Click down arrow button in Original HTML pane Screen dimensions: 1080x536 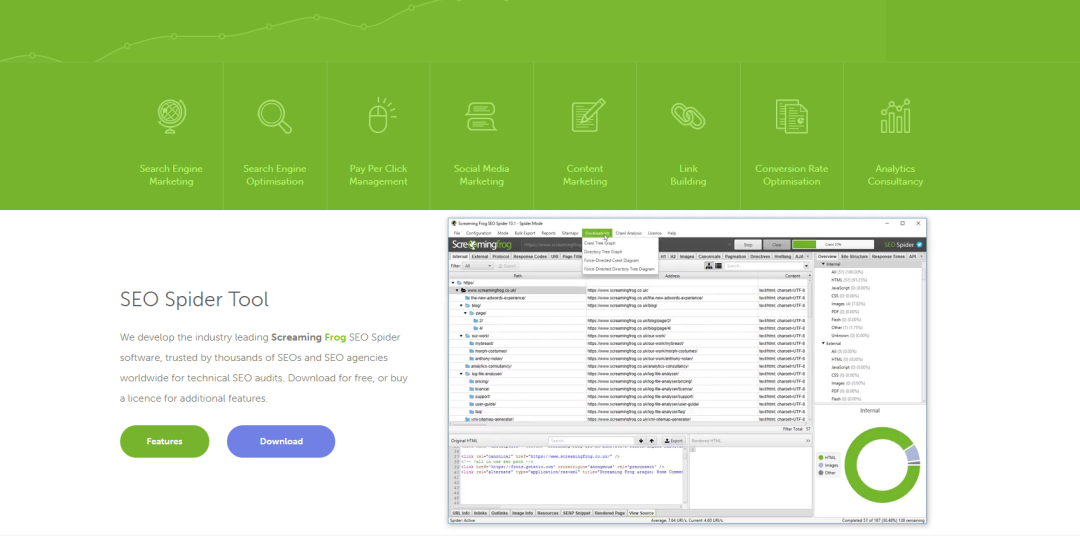(x=641, y=441)
